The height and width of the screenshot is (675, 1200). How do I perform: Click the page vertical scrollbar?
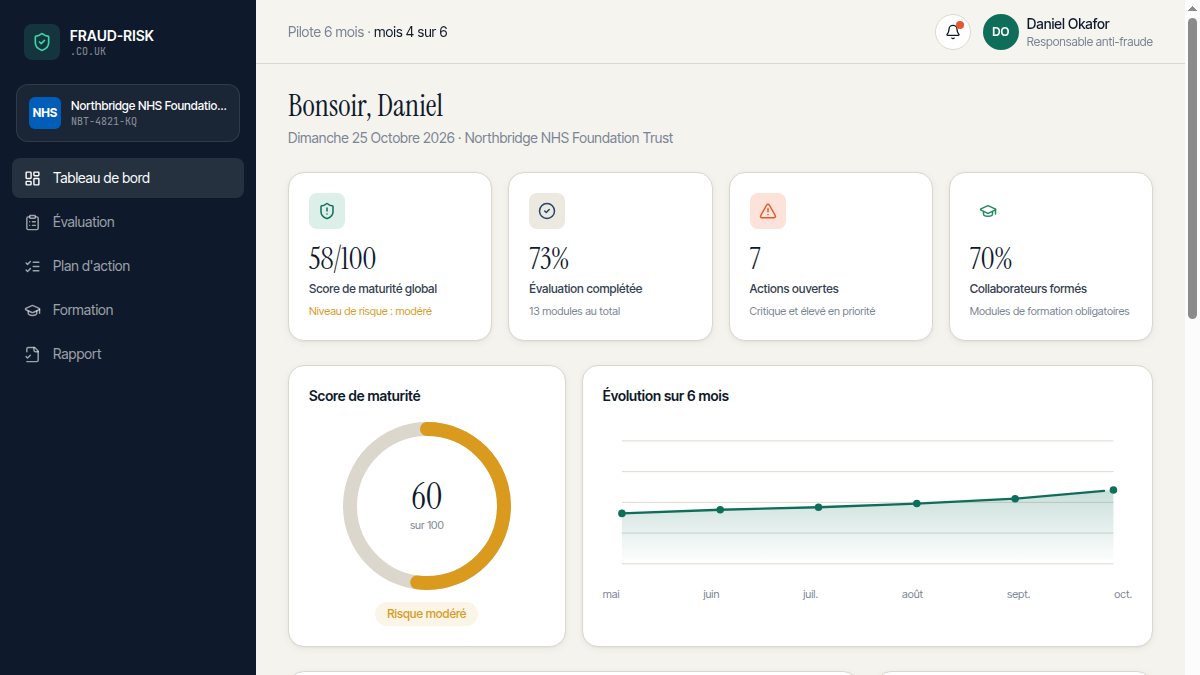click(1192, 168)
